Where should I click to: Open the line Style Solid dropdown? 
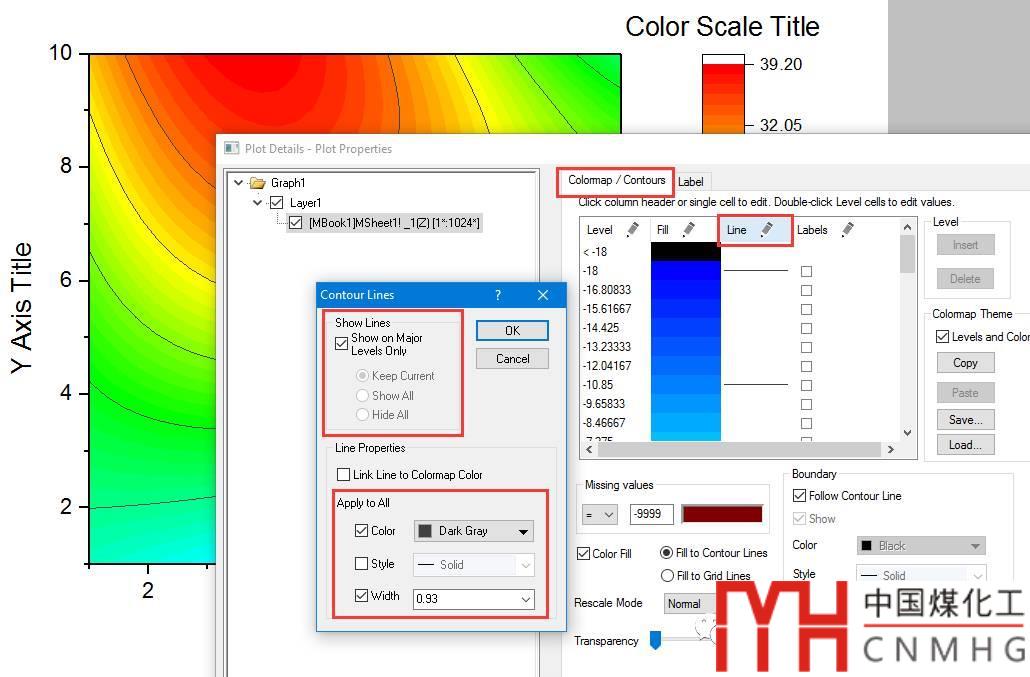(474, 565)
